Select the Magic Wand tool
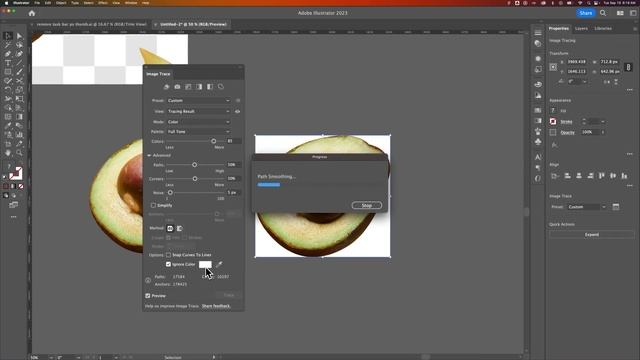Screen dimensions: 640x360 8,45
